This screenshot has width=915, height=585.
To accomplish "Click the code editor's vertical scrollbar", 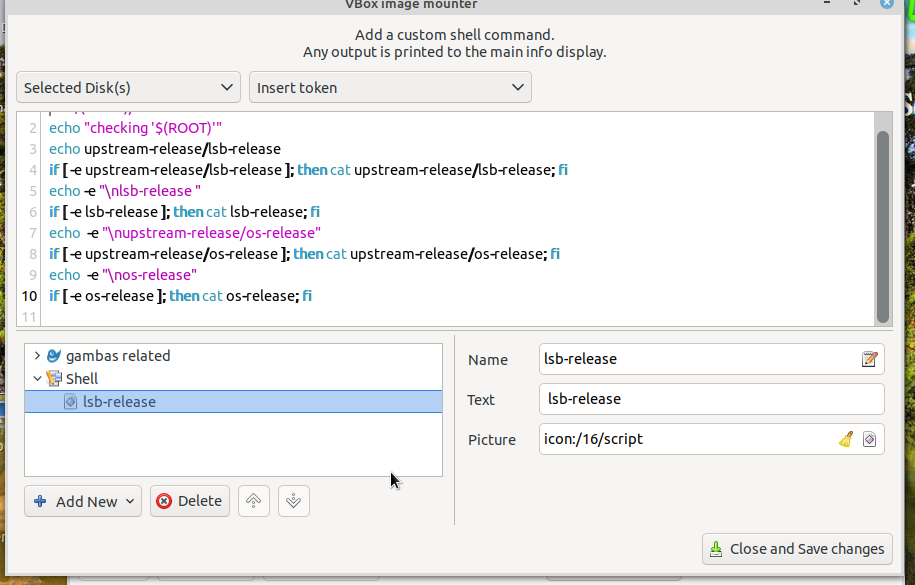I will pyautogui.click(x=882, y=226).
